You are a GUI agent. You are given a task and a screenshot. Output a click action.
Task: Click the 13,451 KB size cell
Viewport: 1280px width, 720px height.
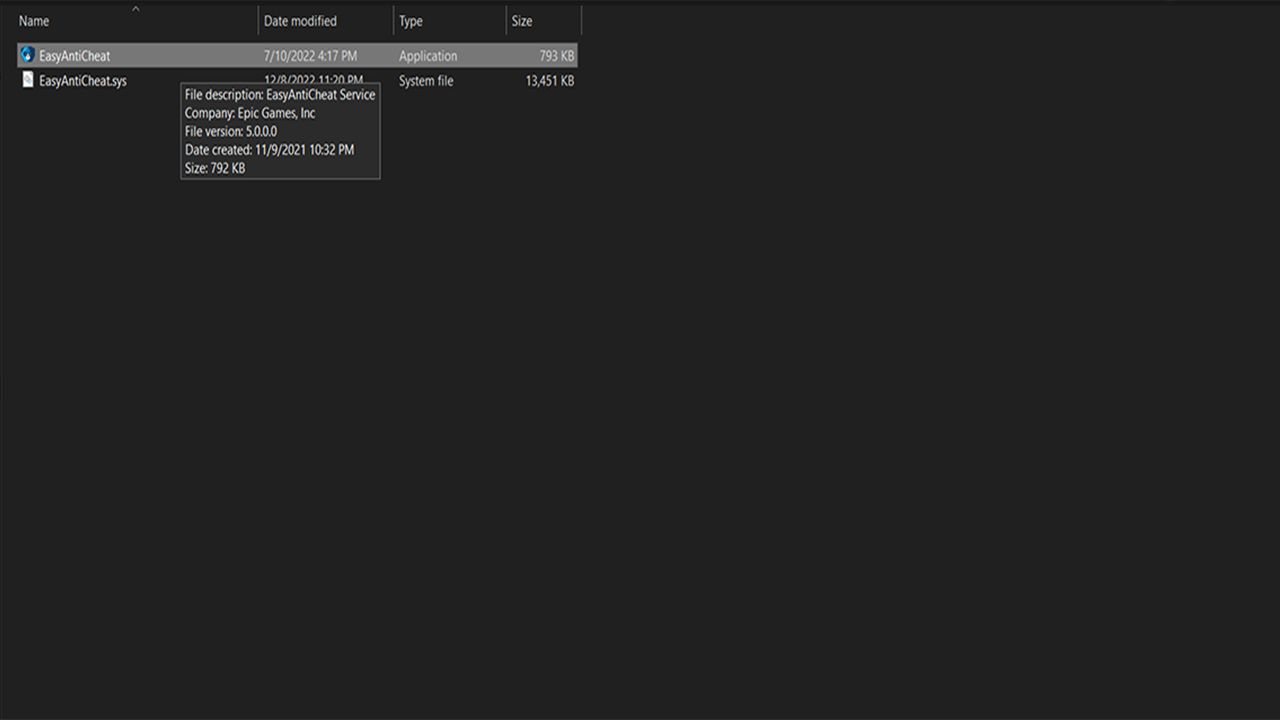click(x=549, y=81)
